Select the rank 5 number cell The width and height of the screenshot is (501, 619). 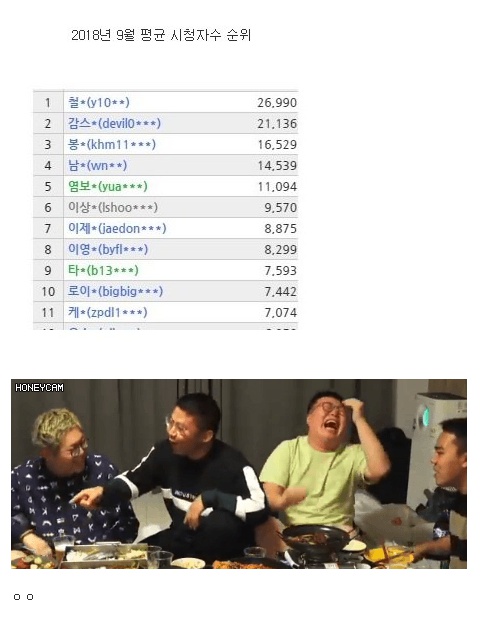click(48, 186)
